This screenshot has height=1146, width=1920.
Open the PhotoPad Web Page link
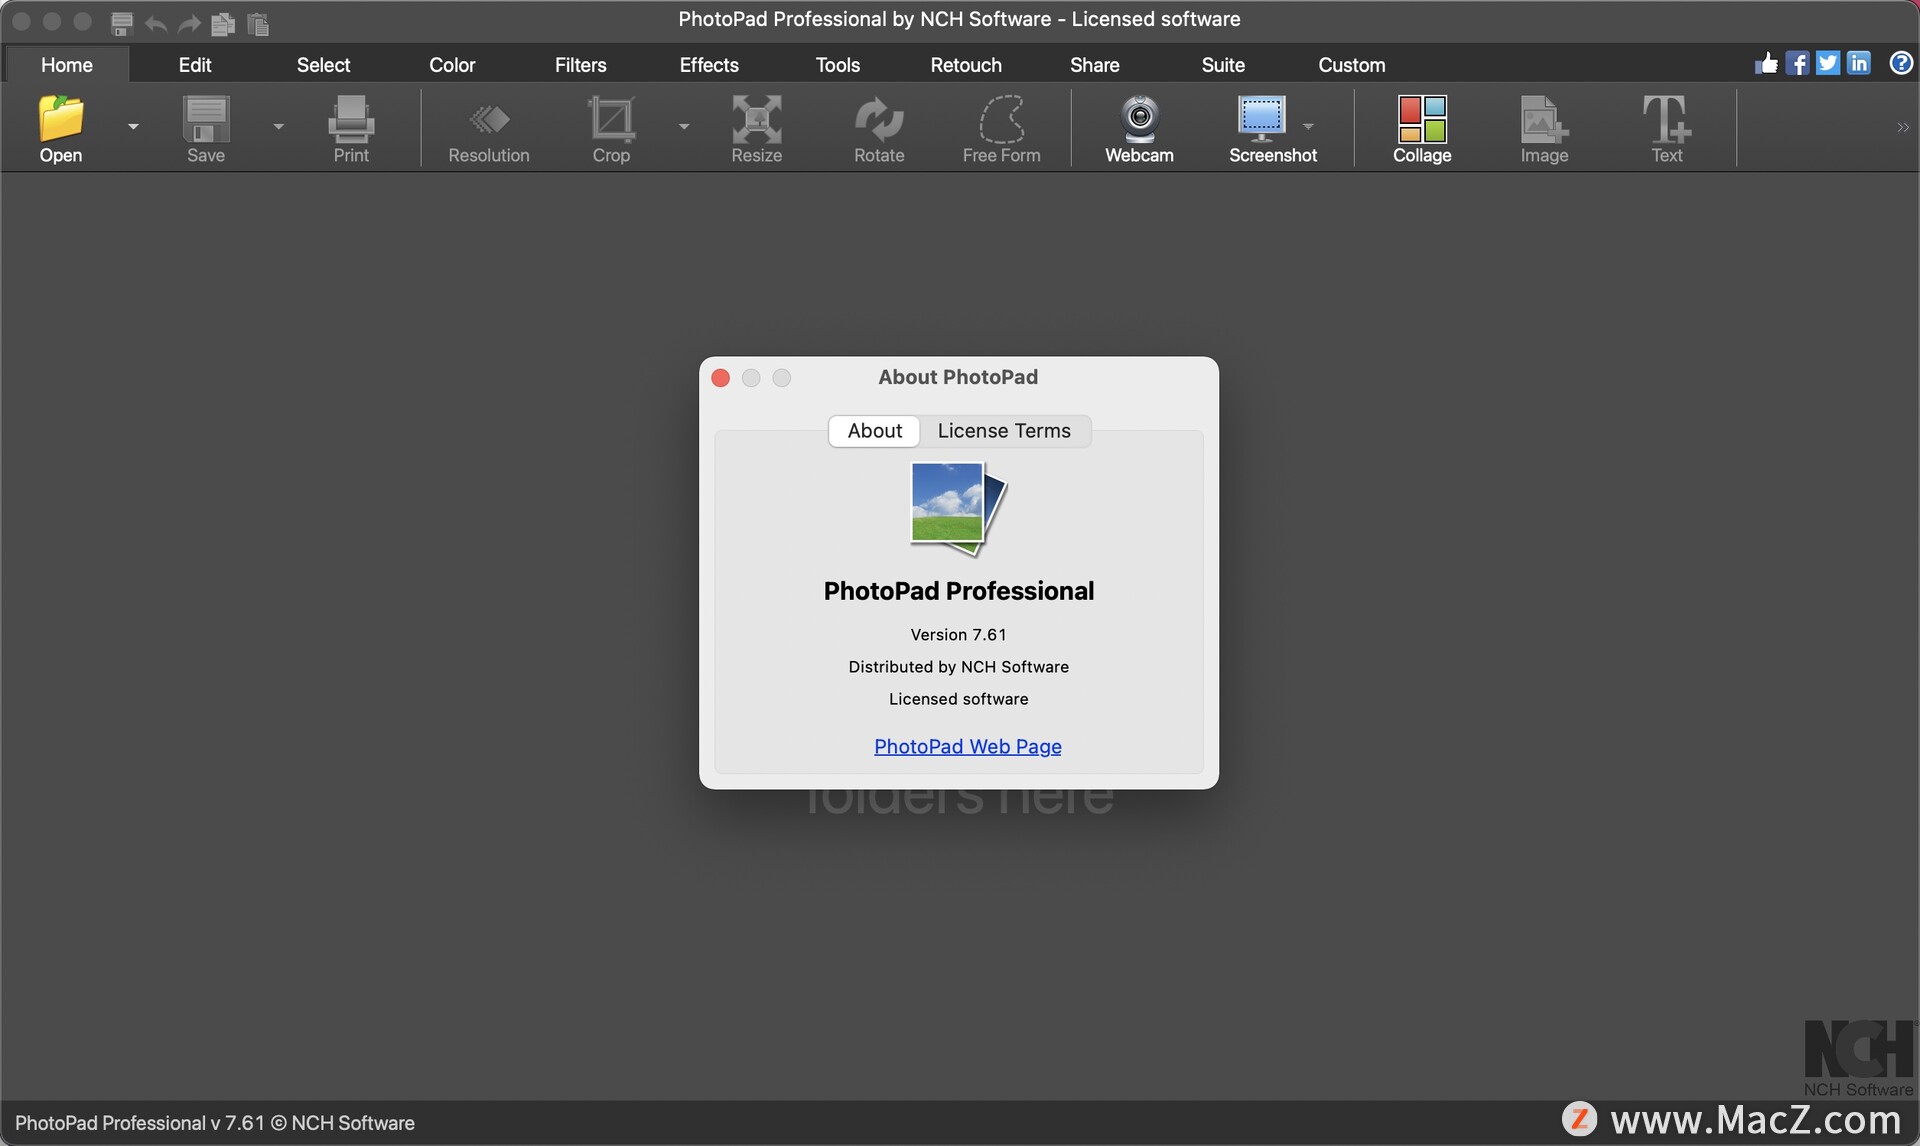(x=968, y=746)
